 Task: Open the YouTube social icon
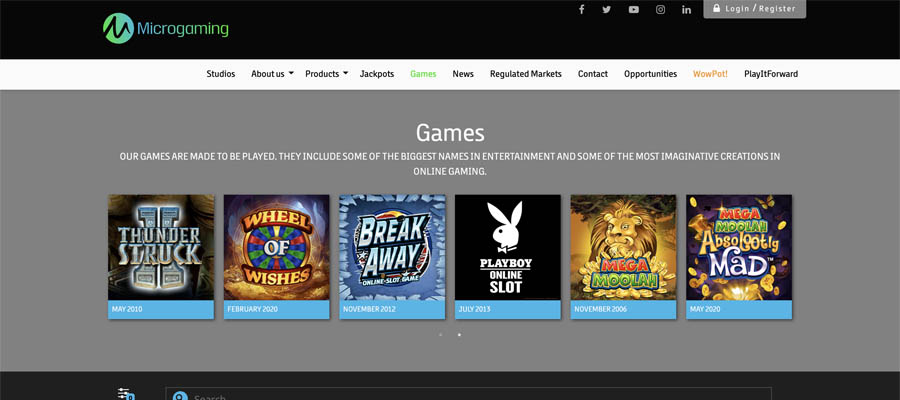click(x=634, y=9)
